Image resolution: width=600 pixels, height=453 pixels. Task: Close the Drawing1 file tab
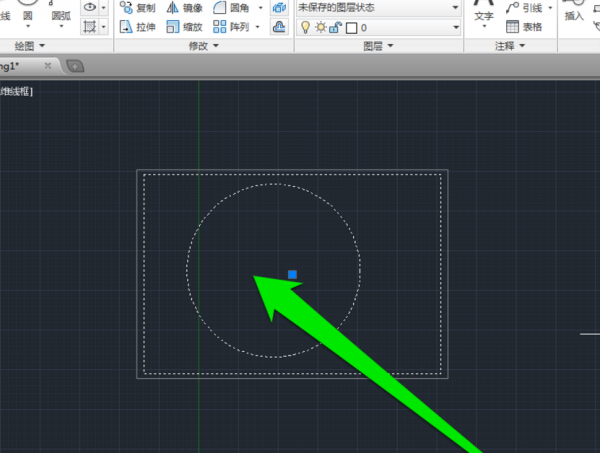pos(48,66)
